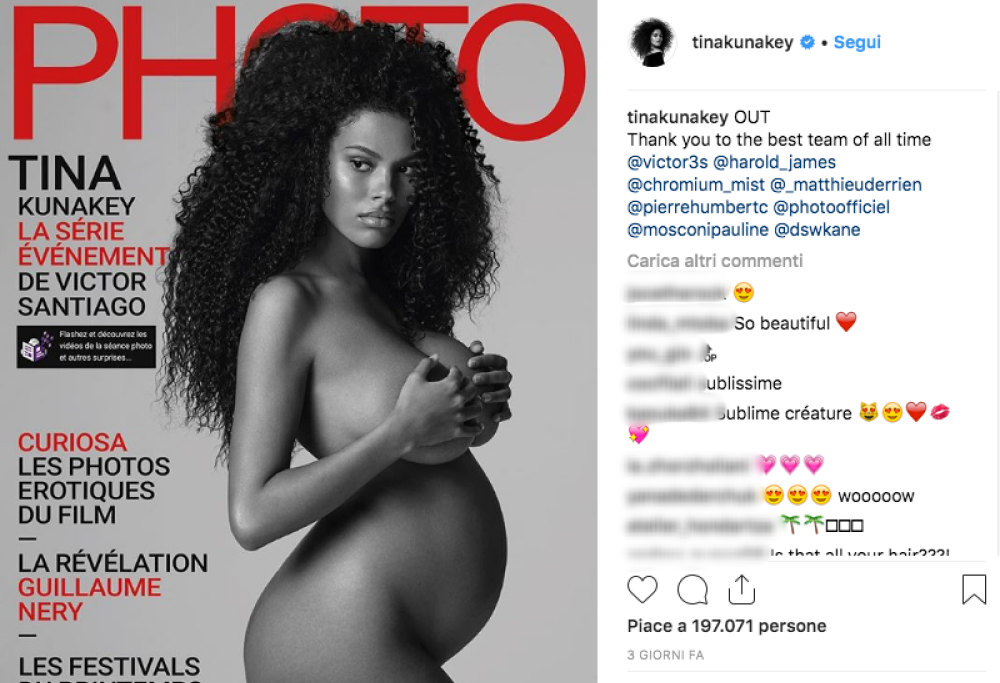Screen dimensions: 1000x683
Task: Open the 3 GIORNI FA timestamp
Action: click(x=665, y=655)
